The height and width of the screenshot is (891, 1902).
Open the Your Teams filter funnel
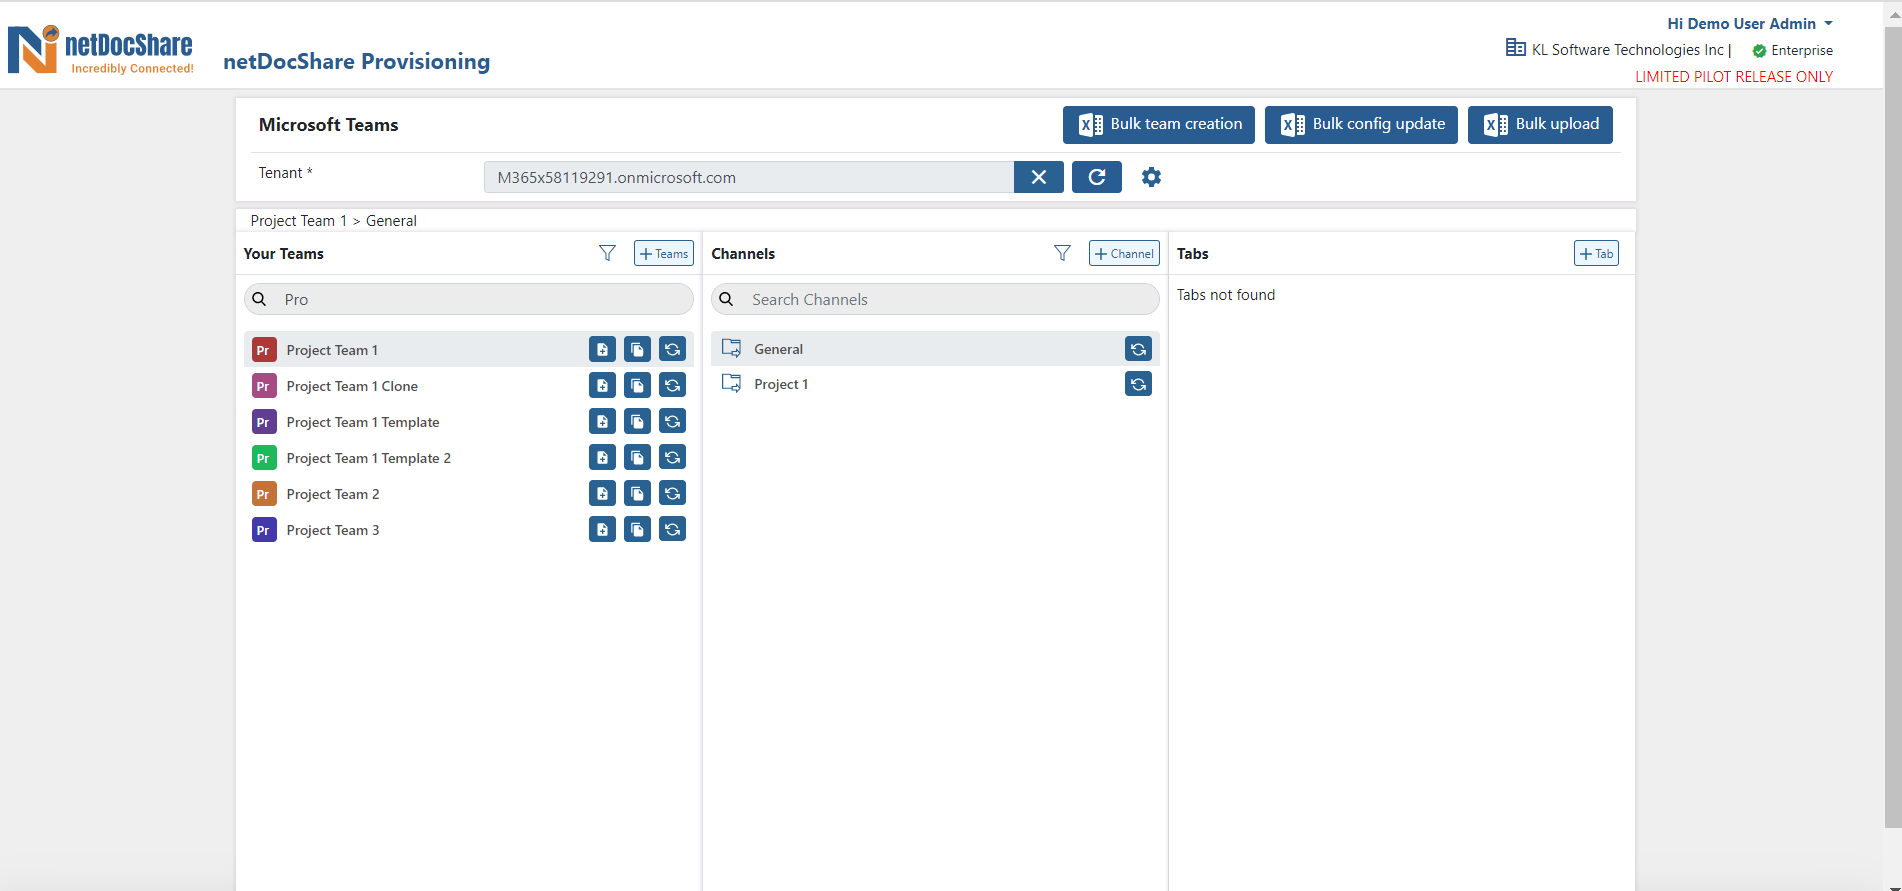click(607, 253)
